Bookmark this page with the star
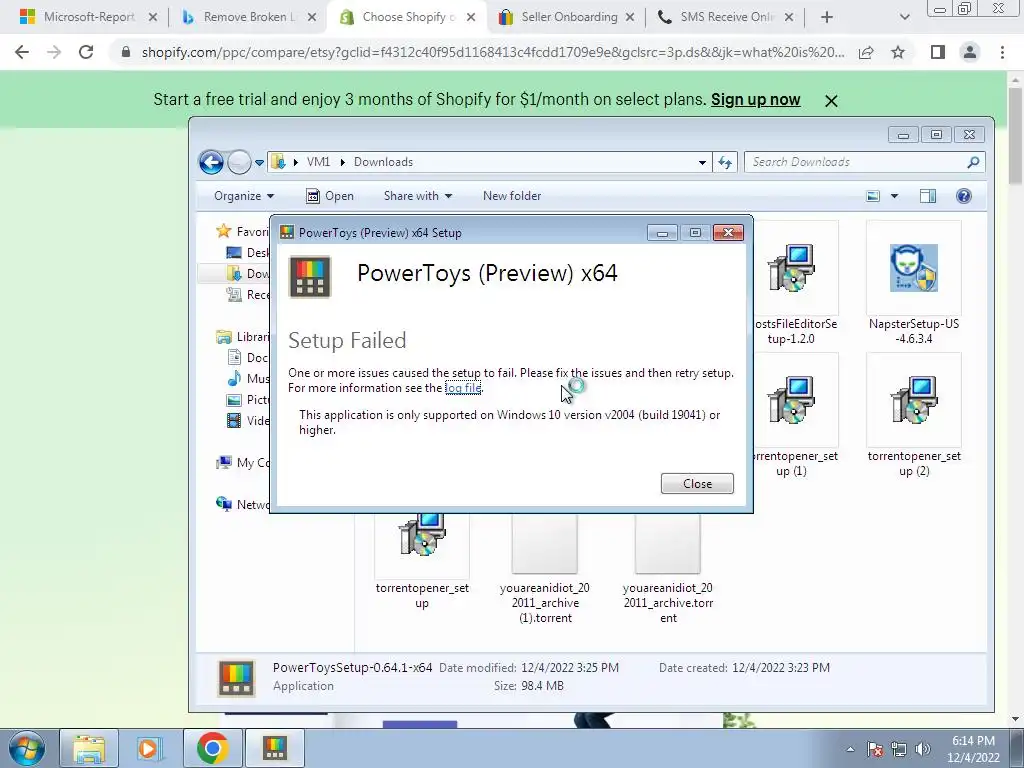The height and width of the screenshot is (768, 1024). (x=898, y=52)
